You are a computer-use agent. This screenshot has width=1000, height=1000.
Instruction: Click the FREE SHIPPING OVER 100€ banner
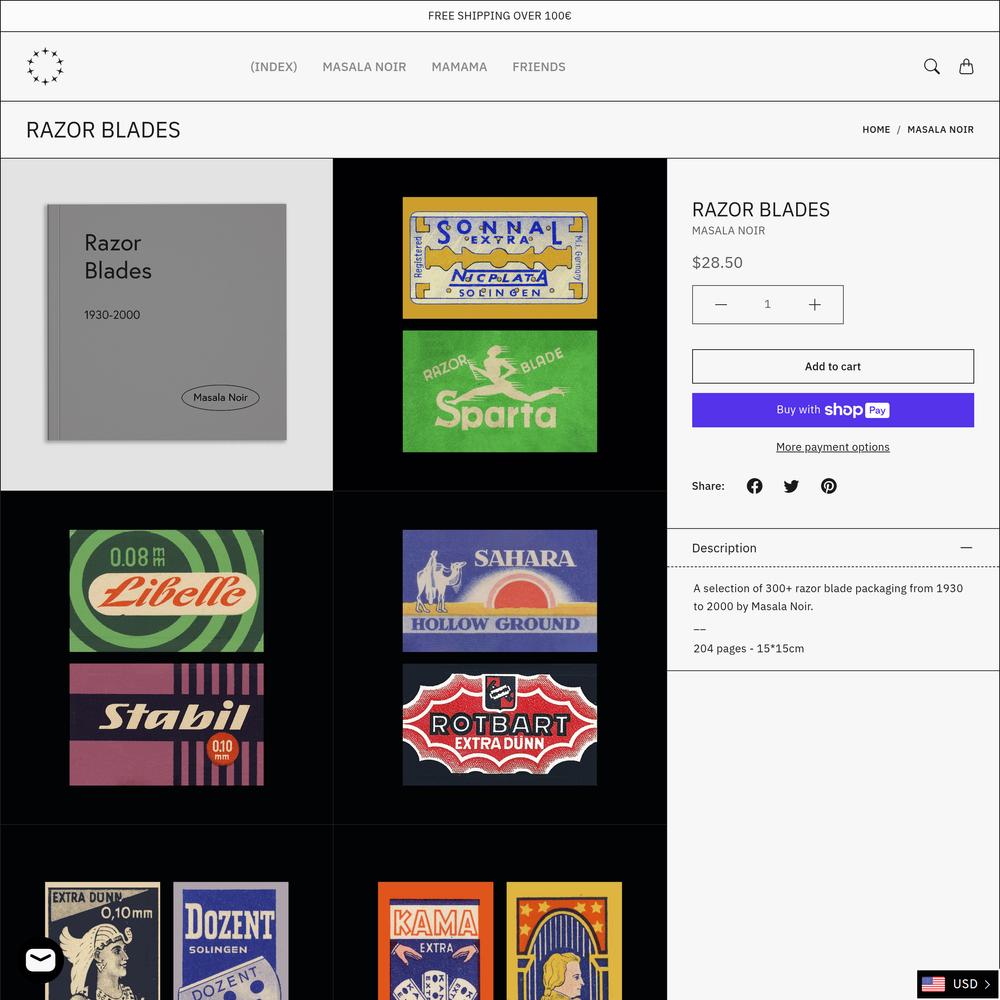click(x=499, y=16)
